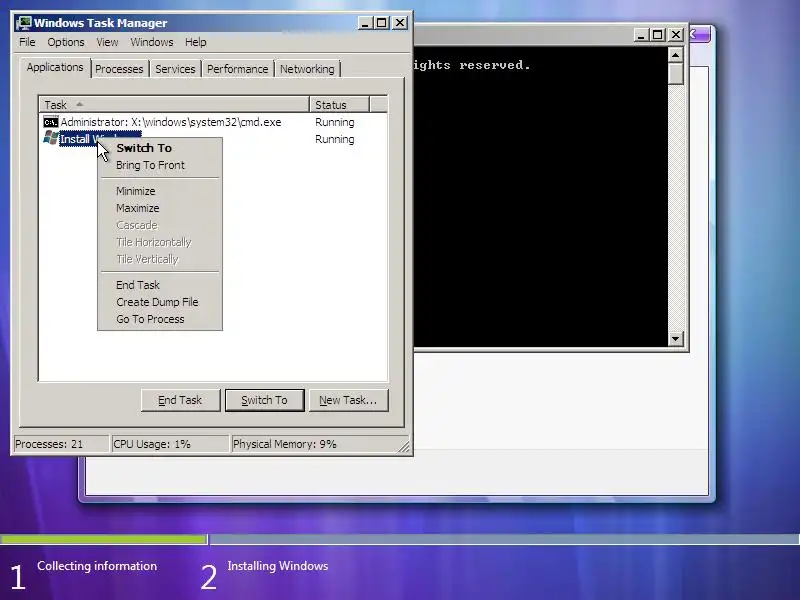Switch to the Performance tab

237,69
